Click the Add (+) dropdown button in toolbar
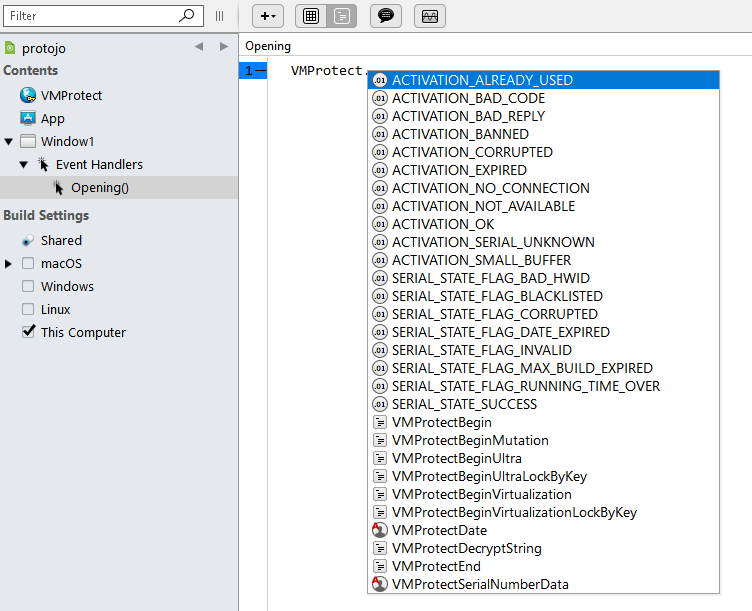Image resolution: width=752 pixels, height=611 pixels. 268,16
